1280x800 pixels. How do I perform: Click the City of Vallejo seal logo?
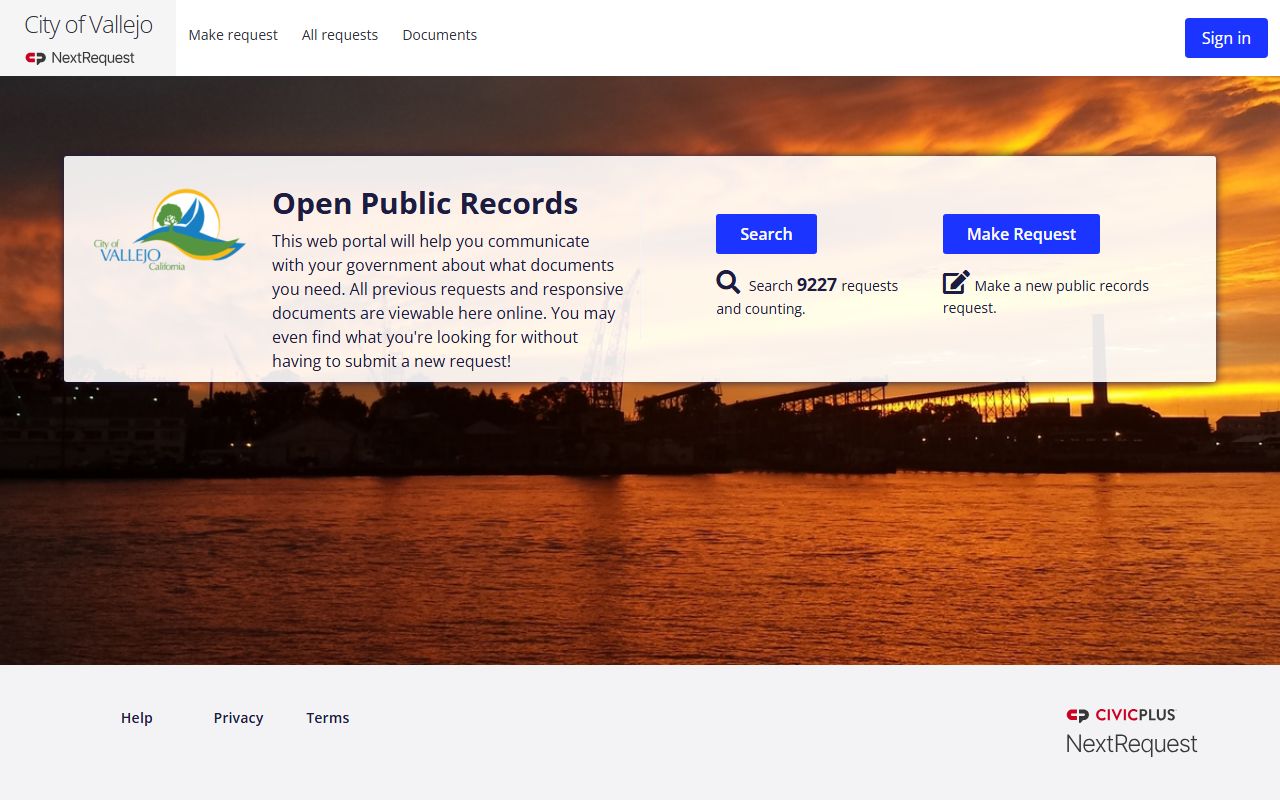(x=169, y=230)
